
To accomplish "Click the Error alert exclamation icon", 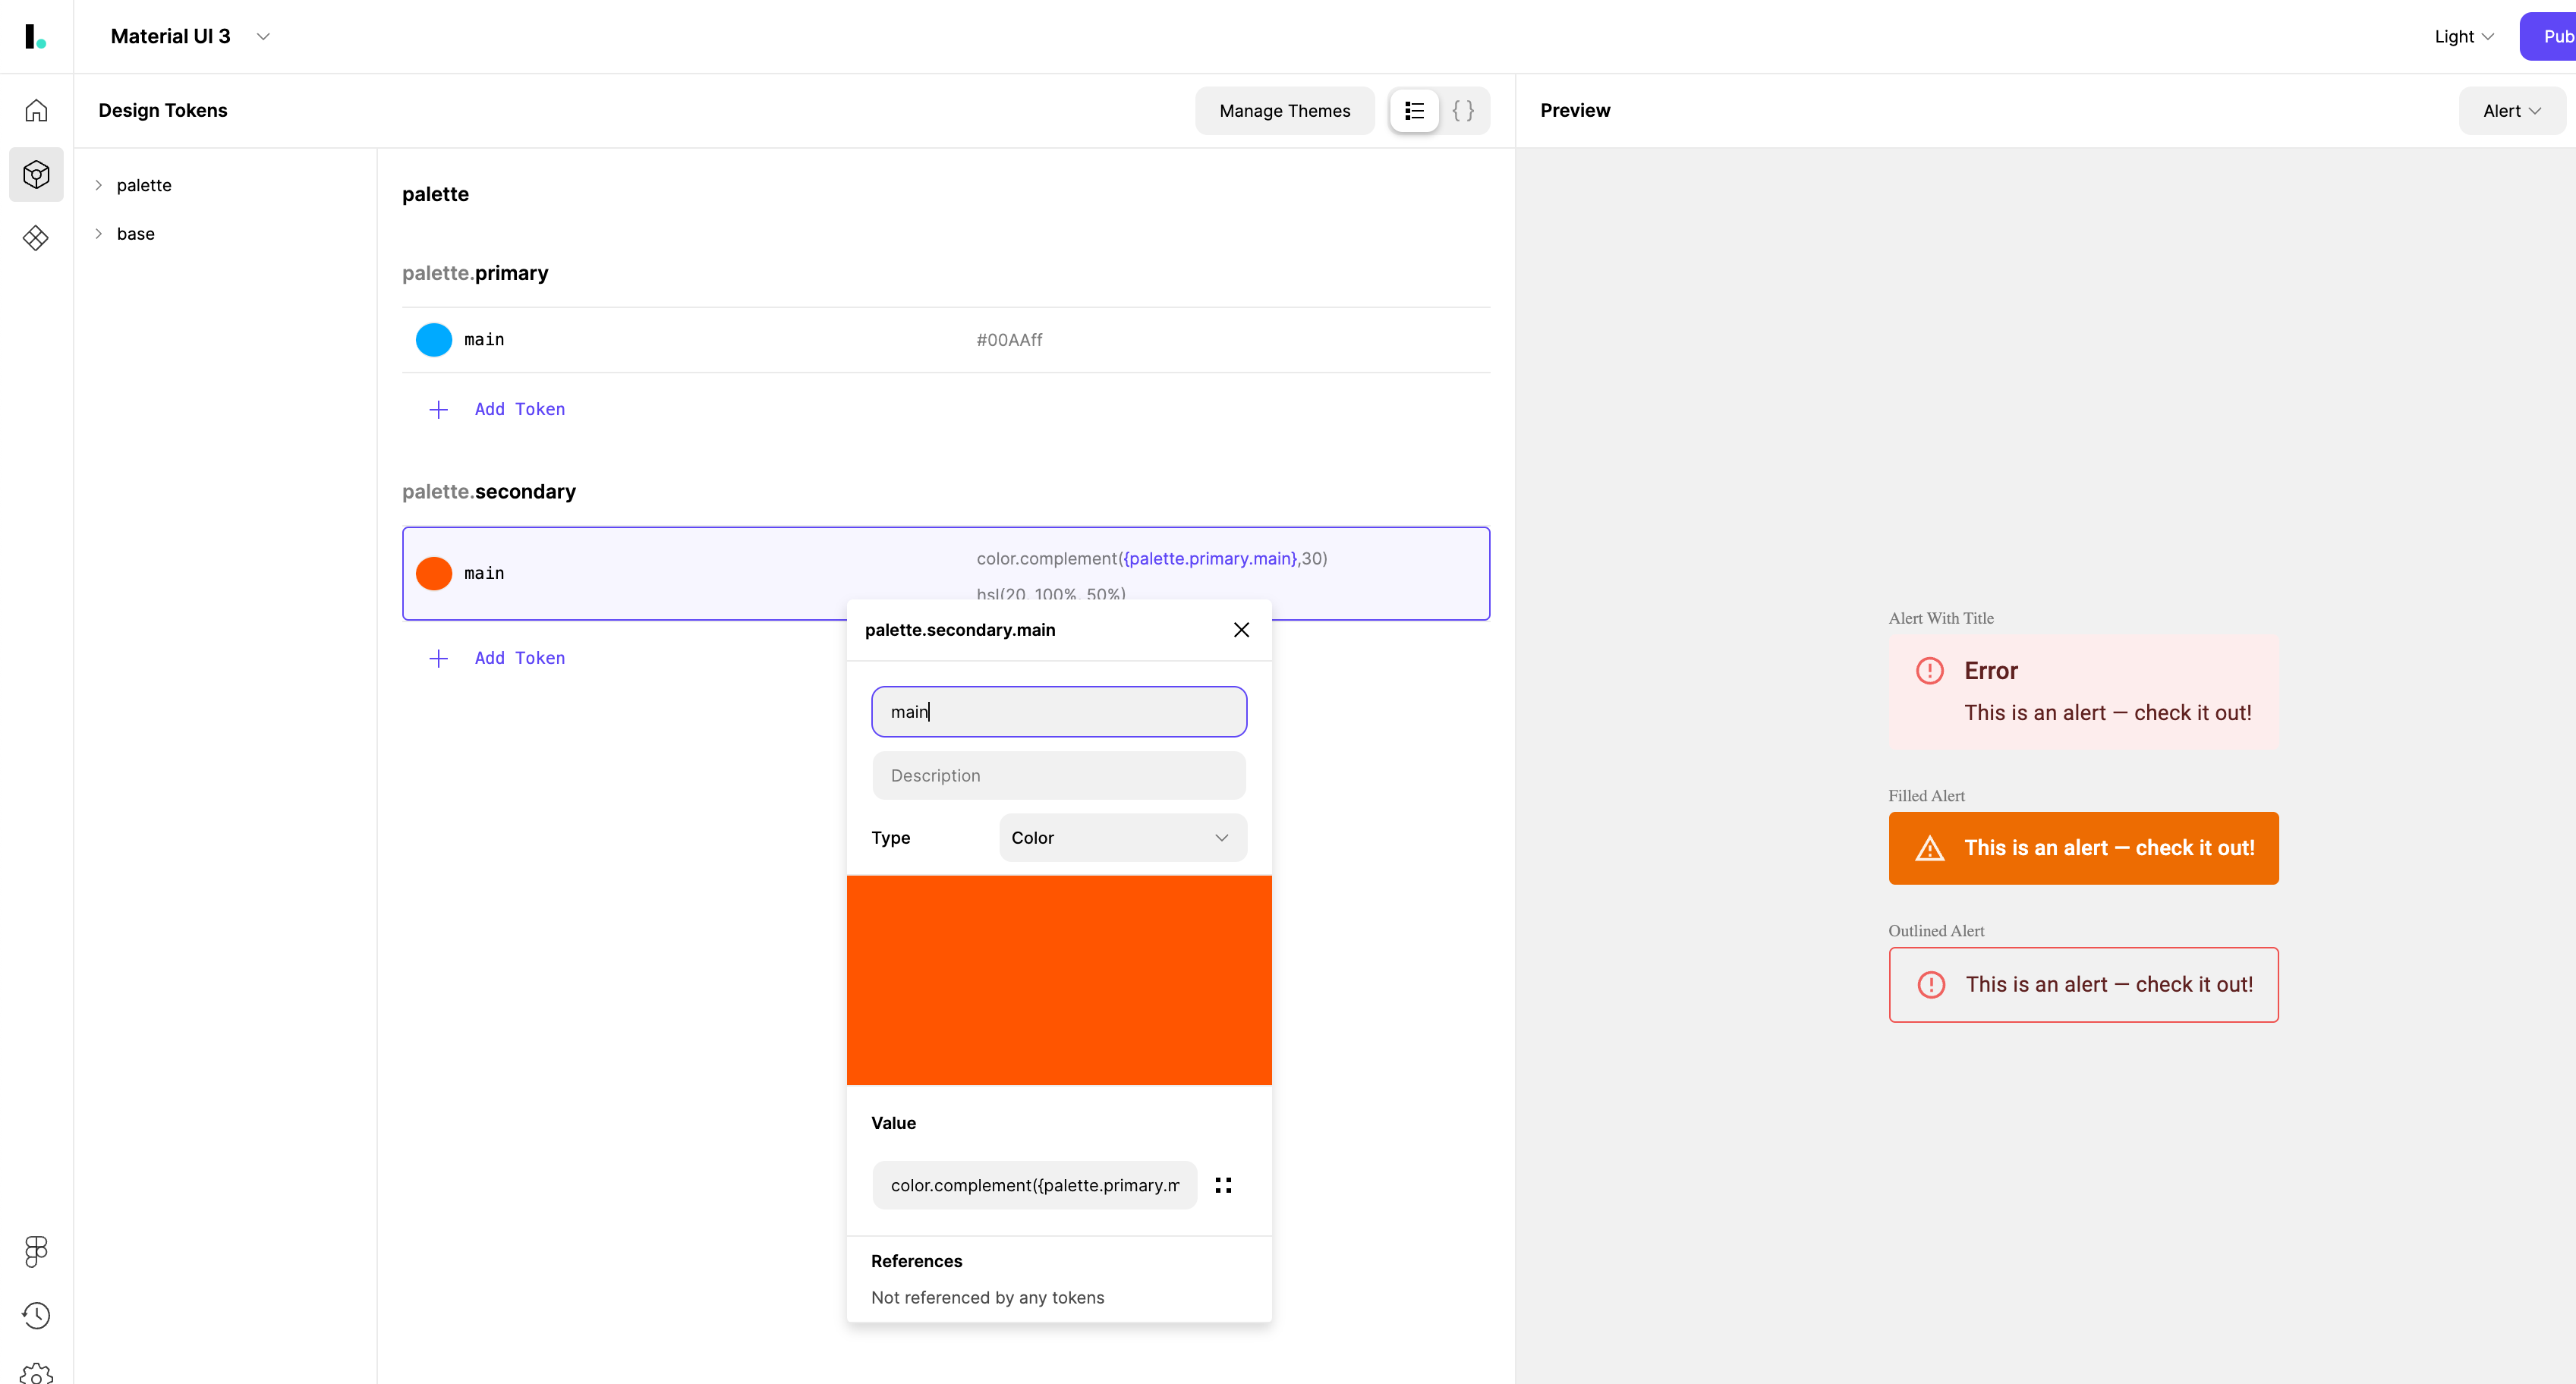I will click(x=1930, y=671).
